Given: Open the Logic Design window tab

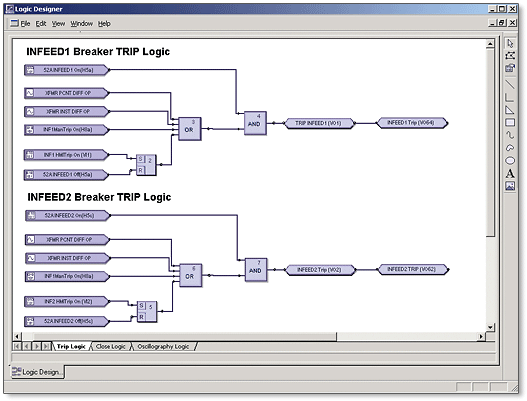Looking at the screenshot, I should (37, 372).
